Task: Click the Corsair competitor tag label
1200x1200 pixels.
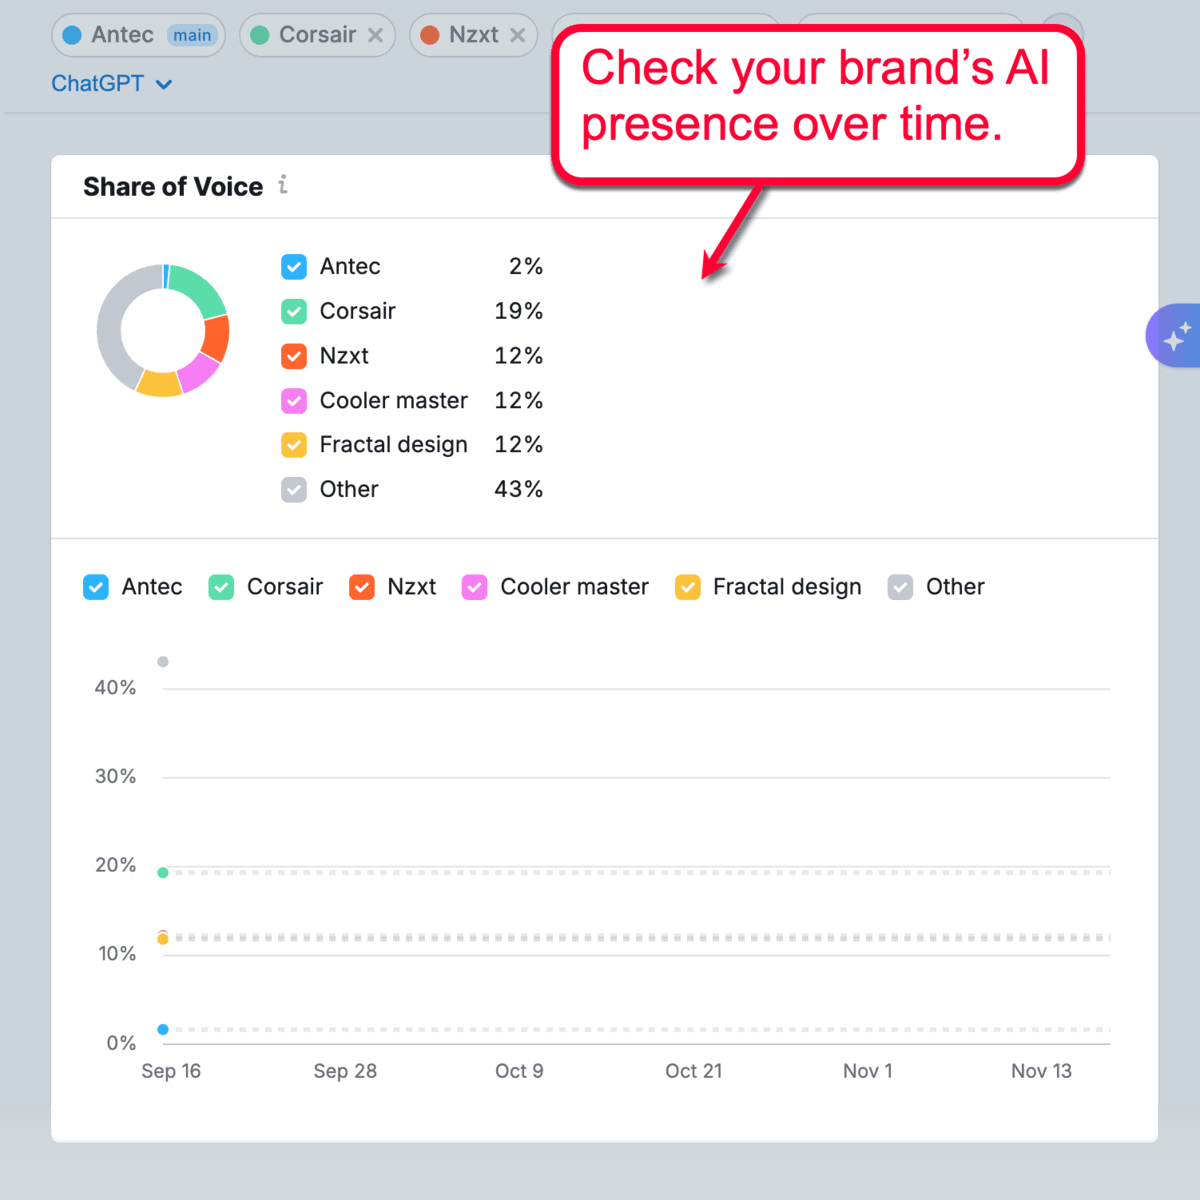Action: (317, 35)
